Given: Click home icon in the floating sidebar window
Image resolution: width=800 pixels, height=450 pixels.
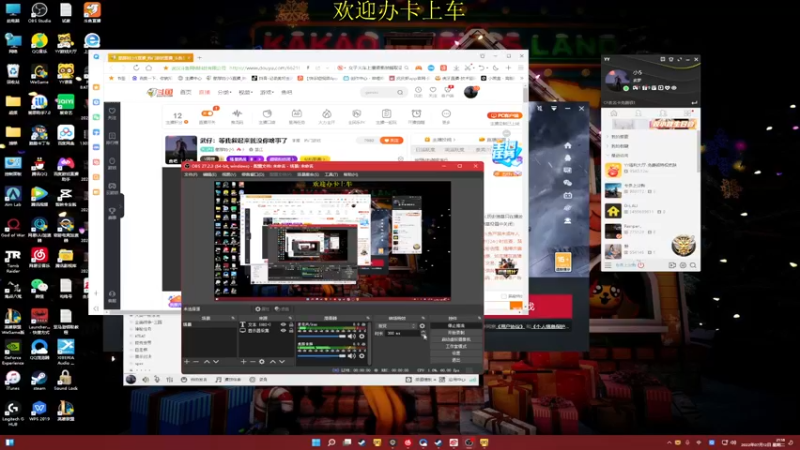Looking at the screenshot, I should tap(567, 145).
